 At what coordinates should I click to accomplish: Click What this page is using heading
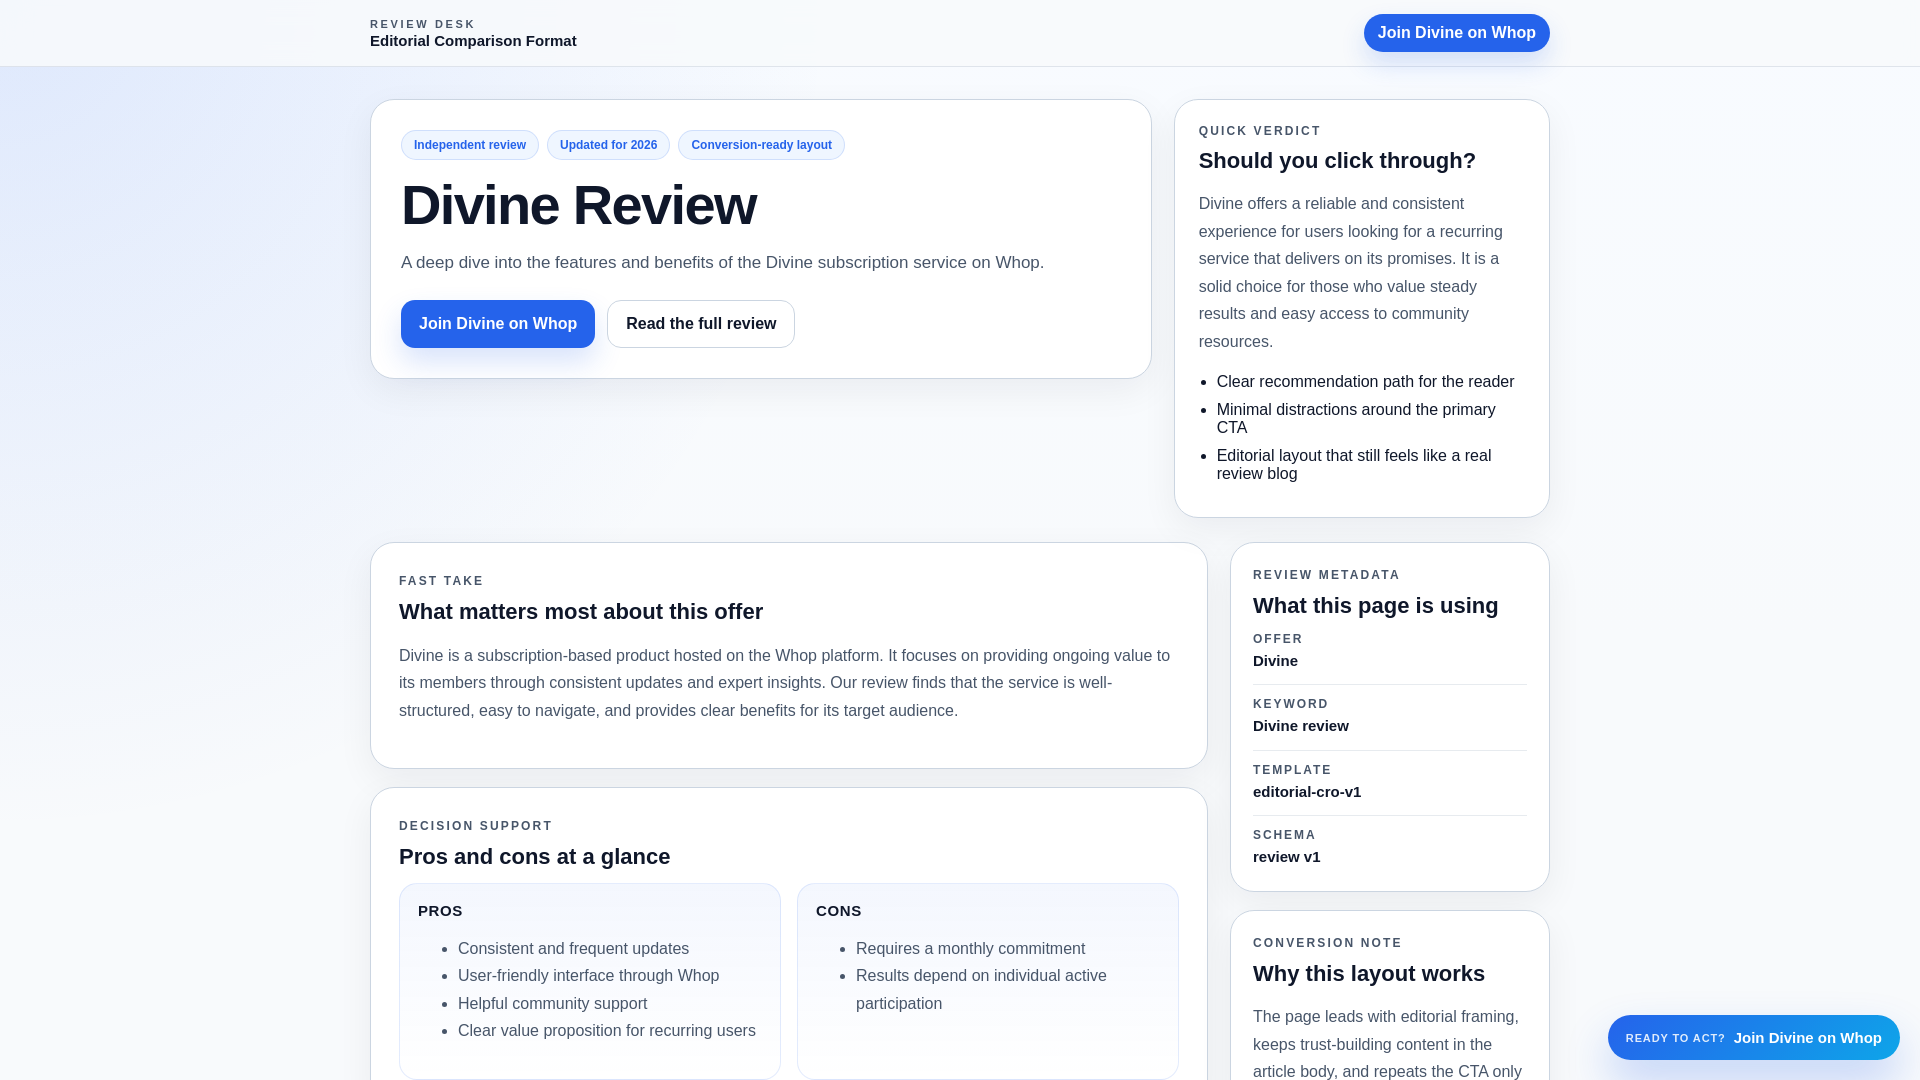(1375, 606)
